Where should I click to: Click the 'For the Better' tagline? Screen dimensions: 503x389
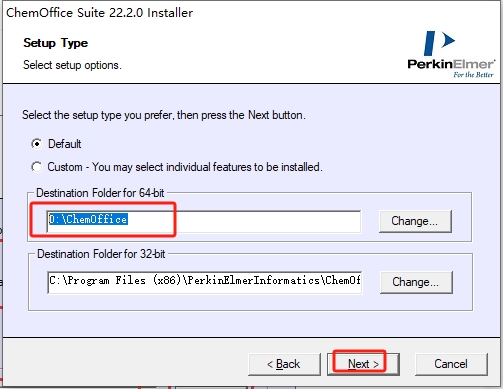pos(473,75)
